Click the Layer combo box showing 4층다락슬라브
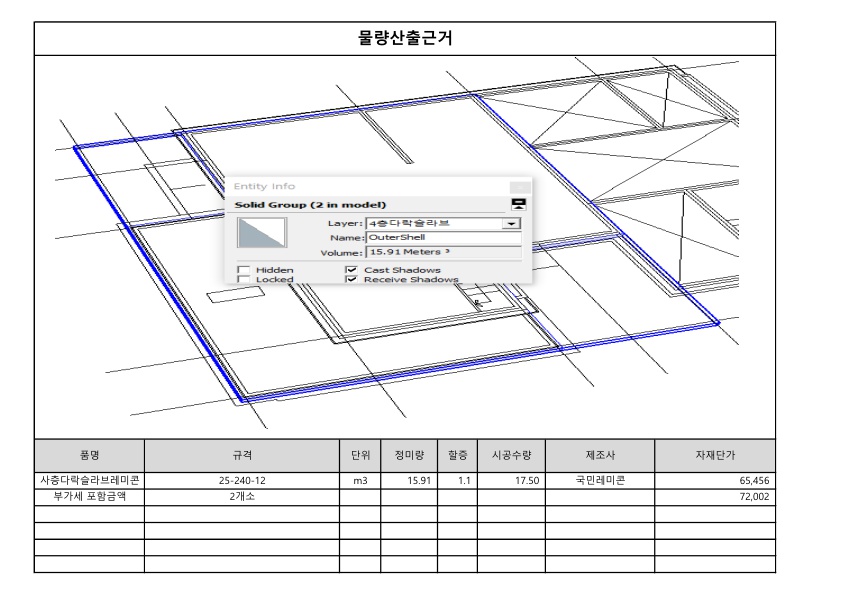842x595 pixels. 443,223
